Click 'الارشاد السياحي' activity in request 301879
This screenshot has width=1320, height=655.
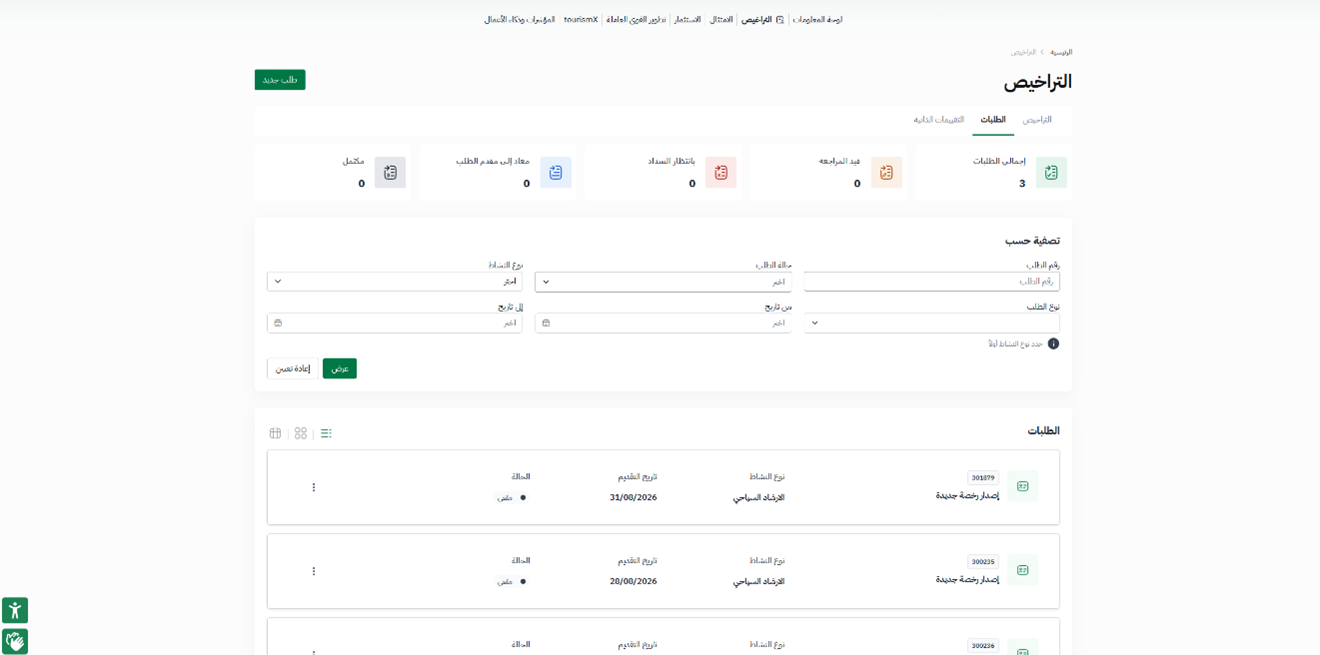759,497
